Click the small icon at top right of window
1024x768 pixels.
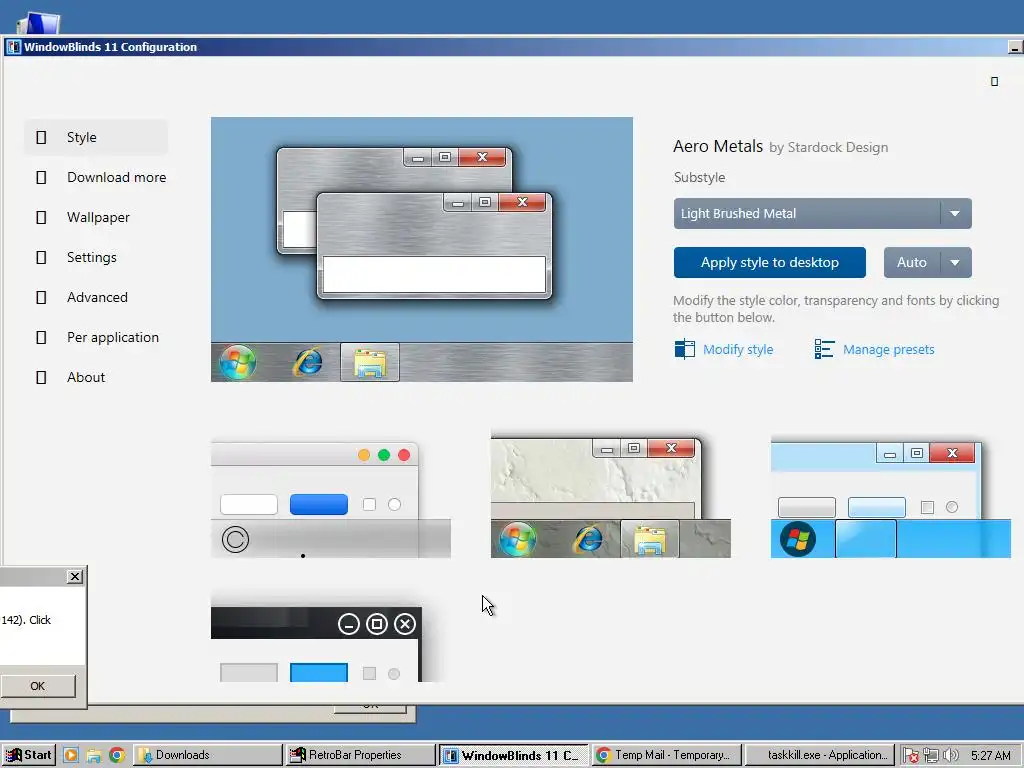[x=994, y=82]
